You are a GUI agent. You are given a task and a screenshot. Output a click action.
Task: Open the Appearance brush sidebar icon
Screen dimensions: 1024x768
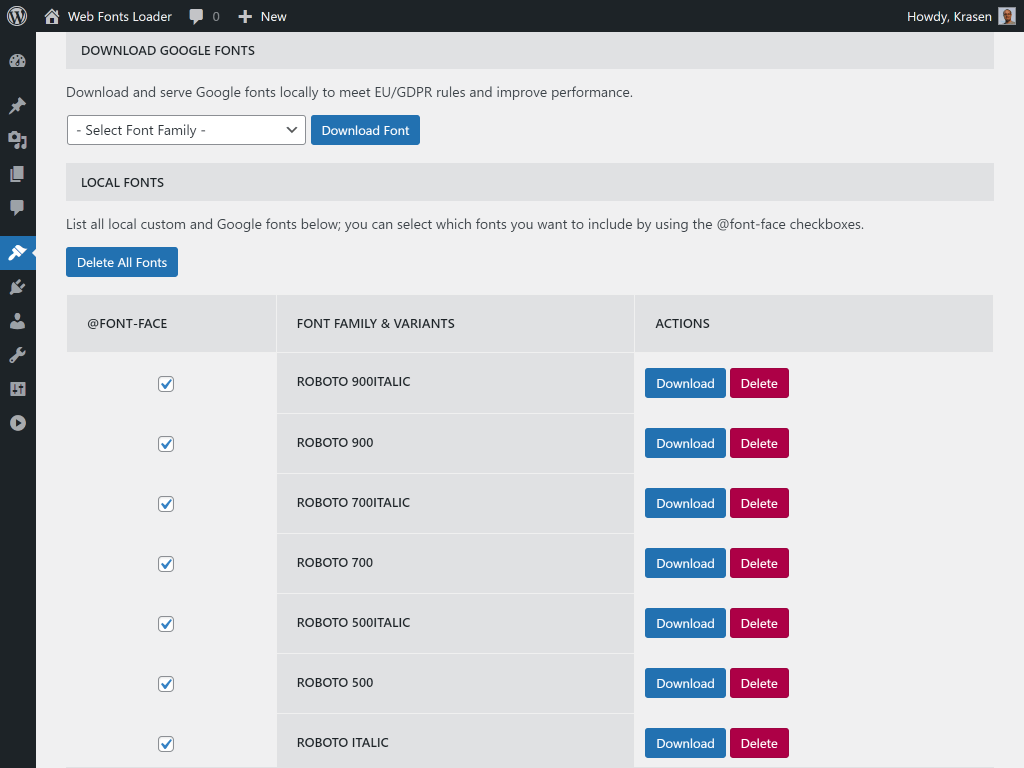pyautogui.click(x=18, y=253)
